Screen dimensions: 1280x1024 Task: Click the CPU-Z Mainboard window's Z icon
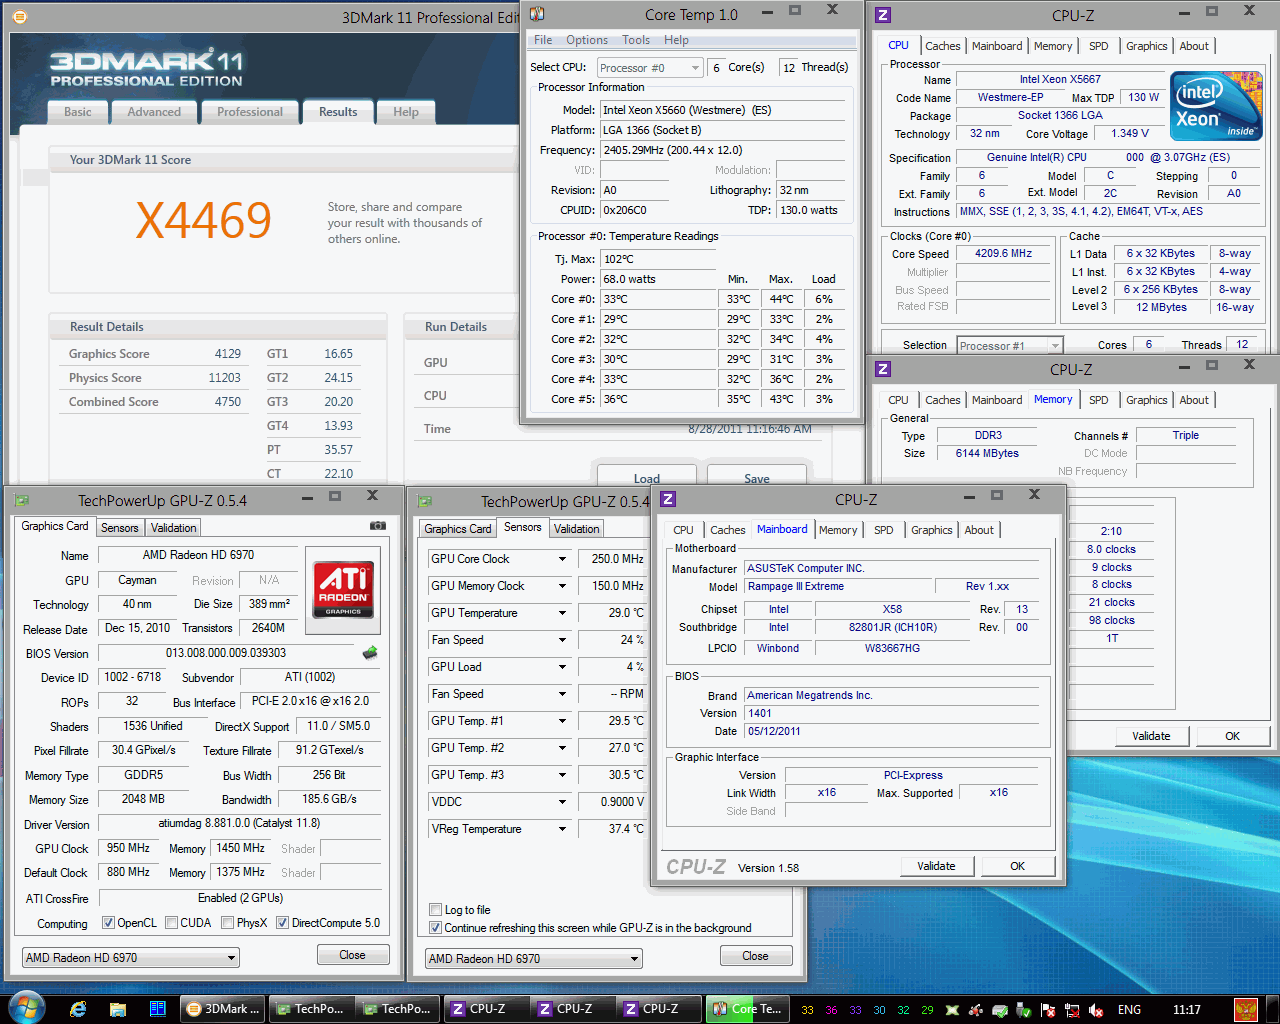click(x=668, y=499)
